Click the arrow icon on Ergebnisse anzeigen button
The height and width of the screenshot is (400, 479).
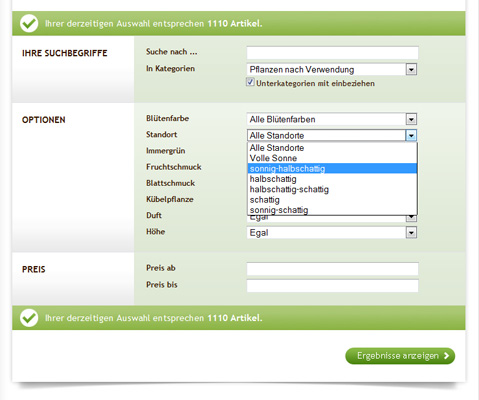[x=447, y=356]
